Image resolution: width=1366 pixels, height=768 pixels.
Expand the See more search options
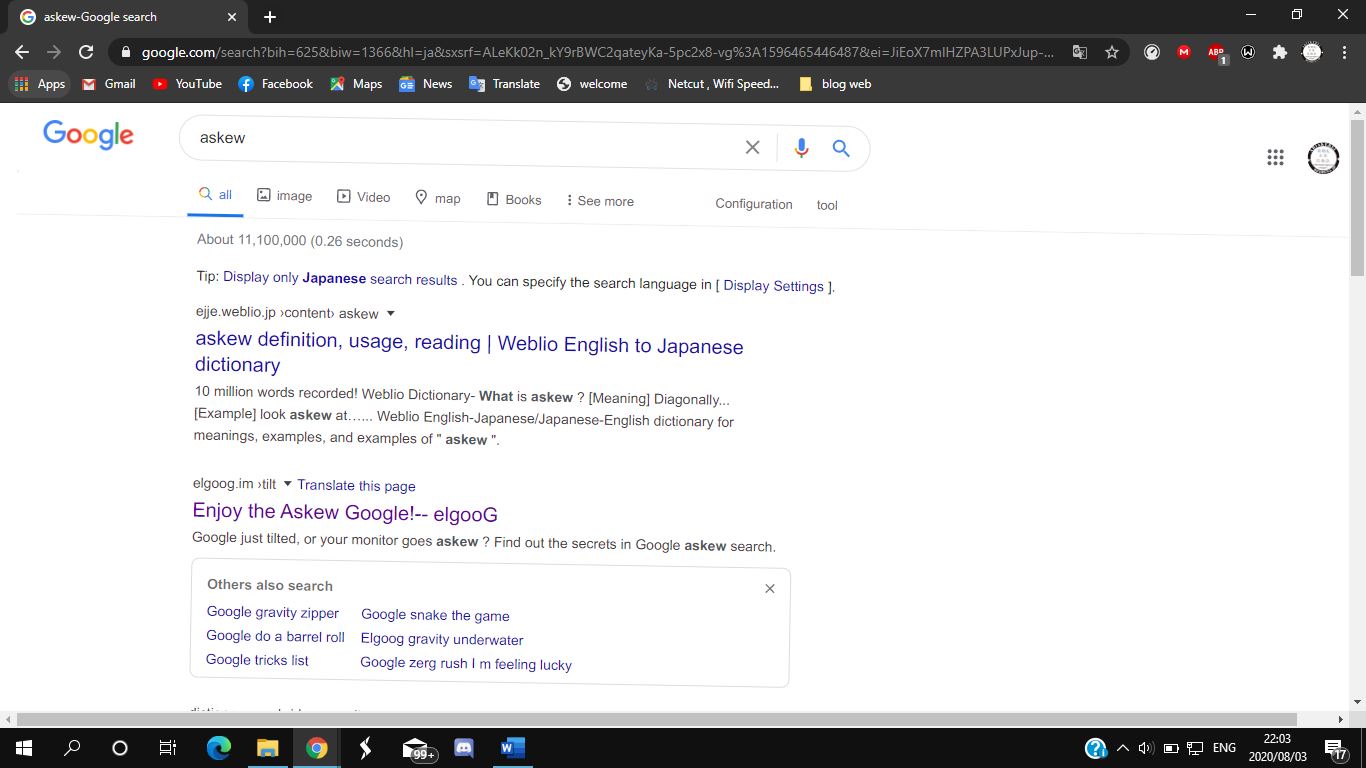click(599, 201)
